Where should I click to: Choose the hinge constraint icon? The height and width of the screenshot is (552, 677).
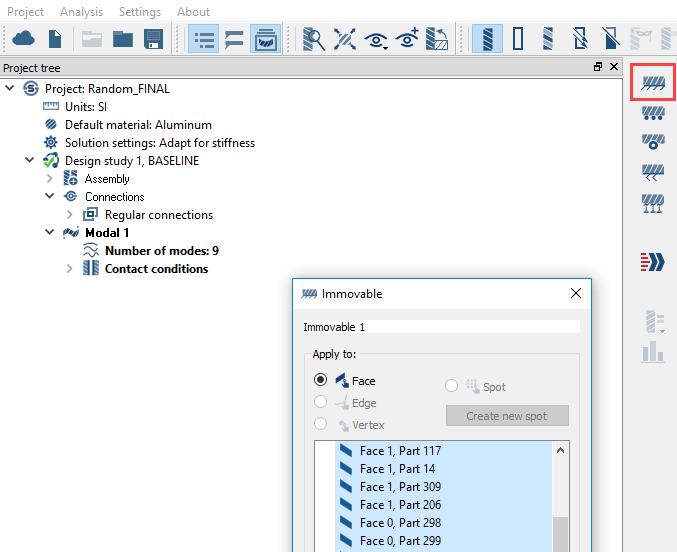click(653, 141)
